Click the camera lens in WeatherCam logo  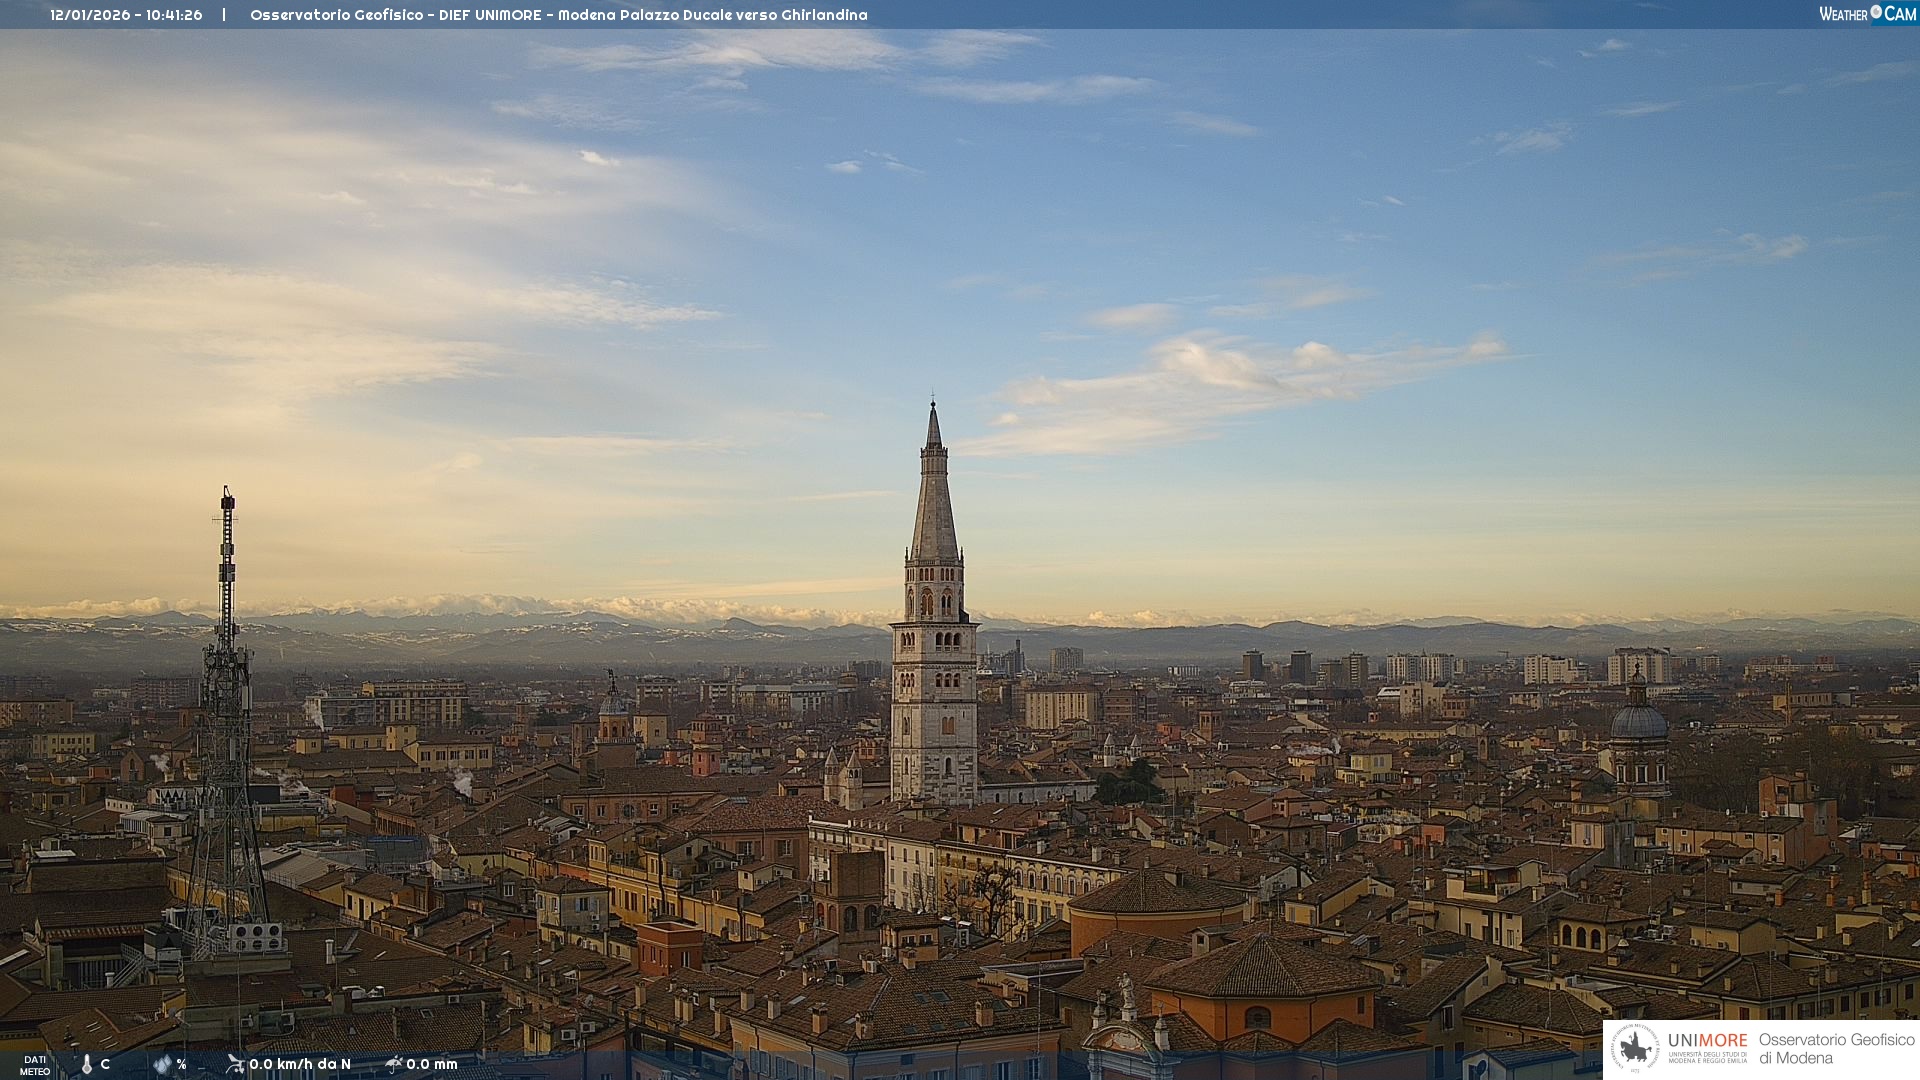click(1876, 12)
